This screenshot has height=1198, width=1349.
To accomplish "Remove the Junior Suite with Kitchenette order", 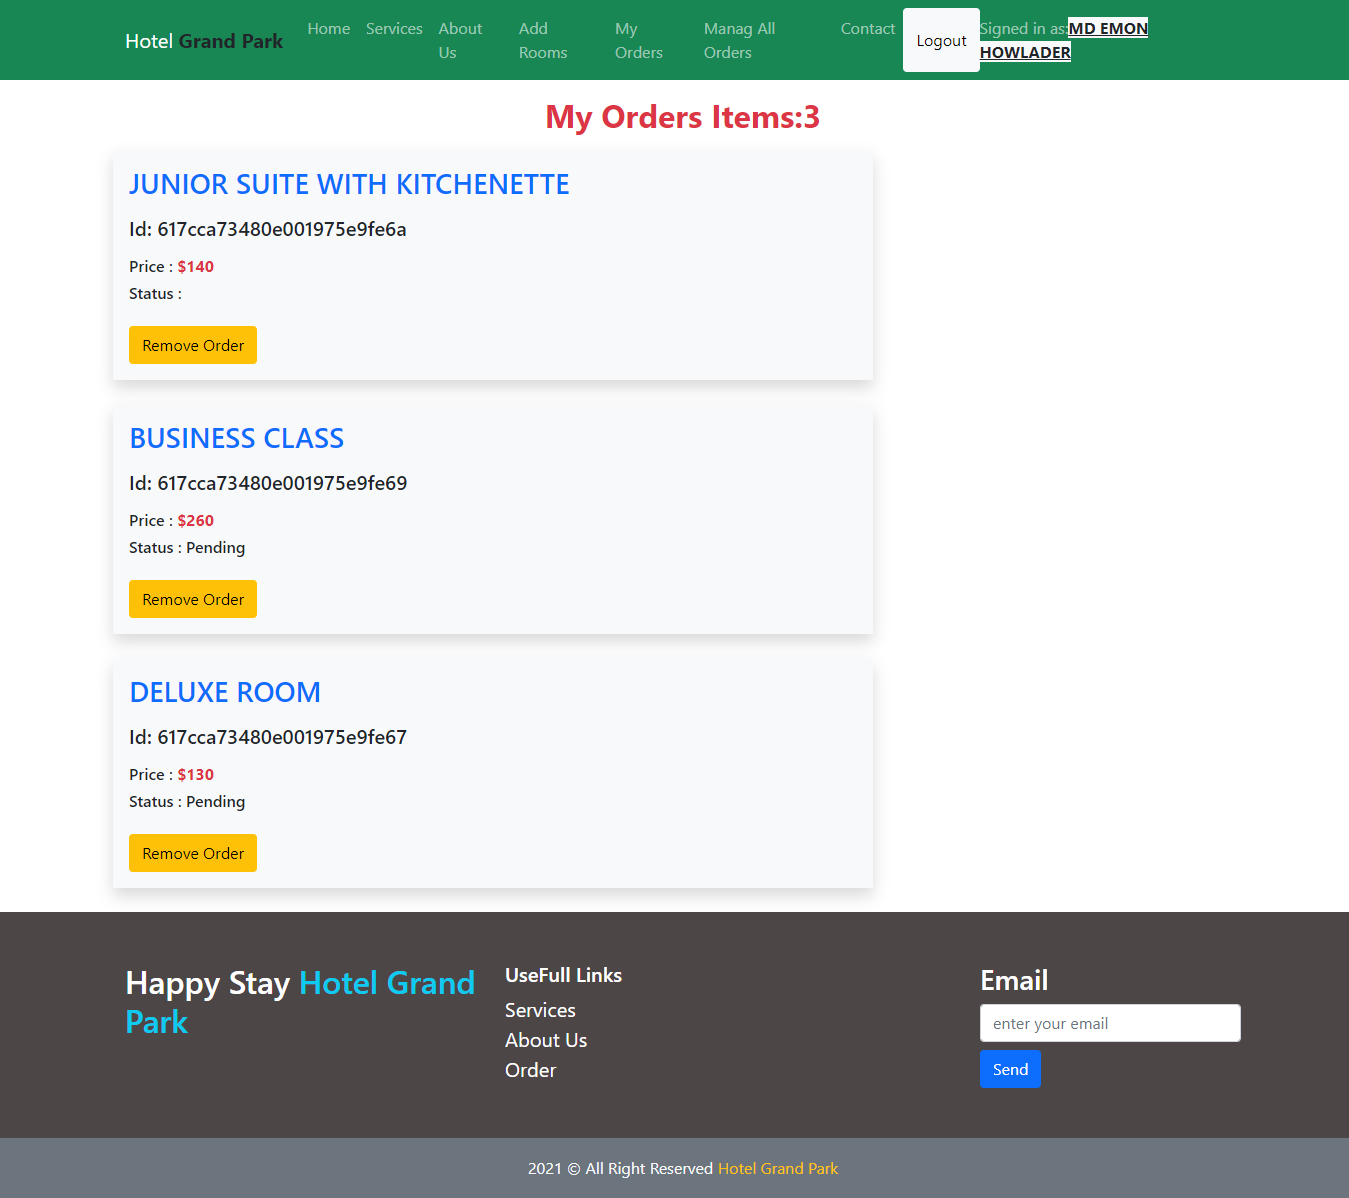I will (193, 345).
